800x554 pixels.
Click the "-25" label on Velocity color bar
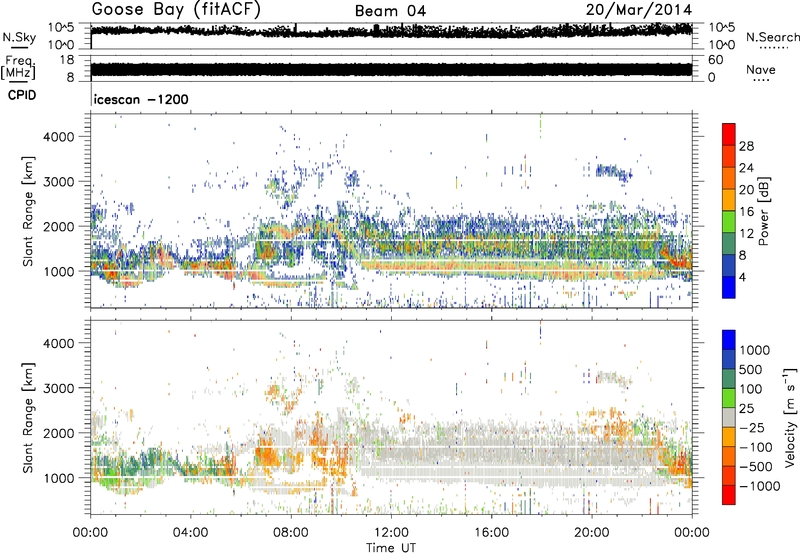coord(751,427)
